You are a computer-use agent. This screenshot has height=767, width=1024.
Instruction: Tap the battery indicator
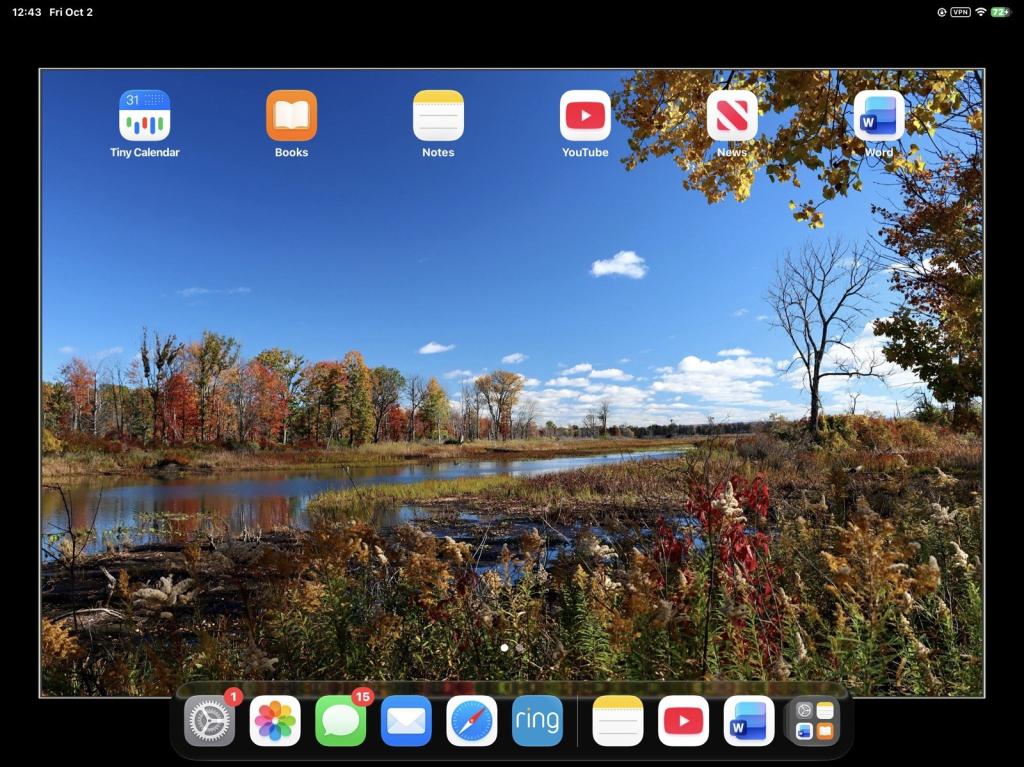pos(1001,12)
